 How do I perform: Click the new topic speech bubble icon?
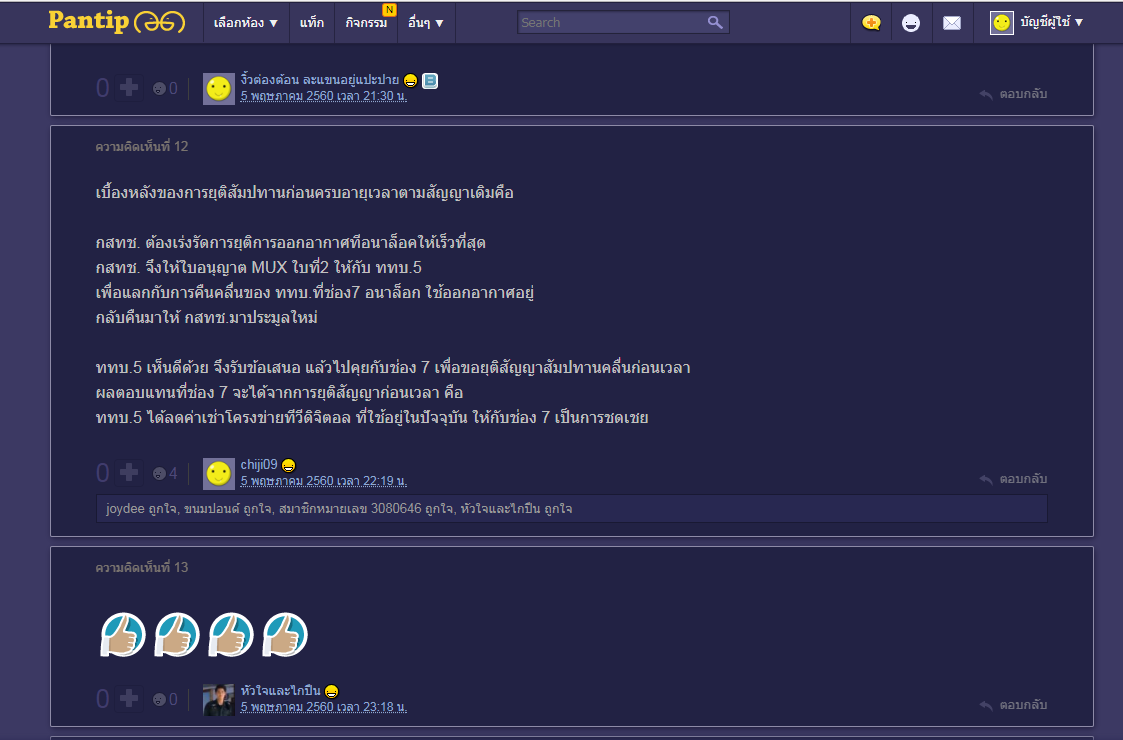pyautogui.click(x=871, y=23)
